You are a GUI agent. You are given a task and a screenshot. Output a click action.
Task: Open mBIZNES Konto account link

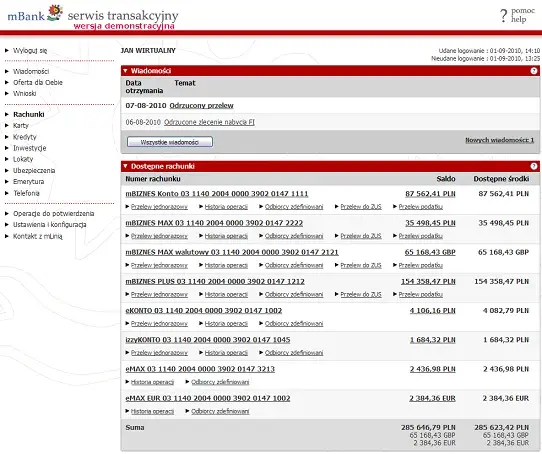(217, 194)
